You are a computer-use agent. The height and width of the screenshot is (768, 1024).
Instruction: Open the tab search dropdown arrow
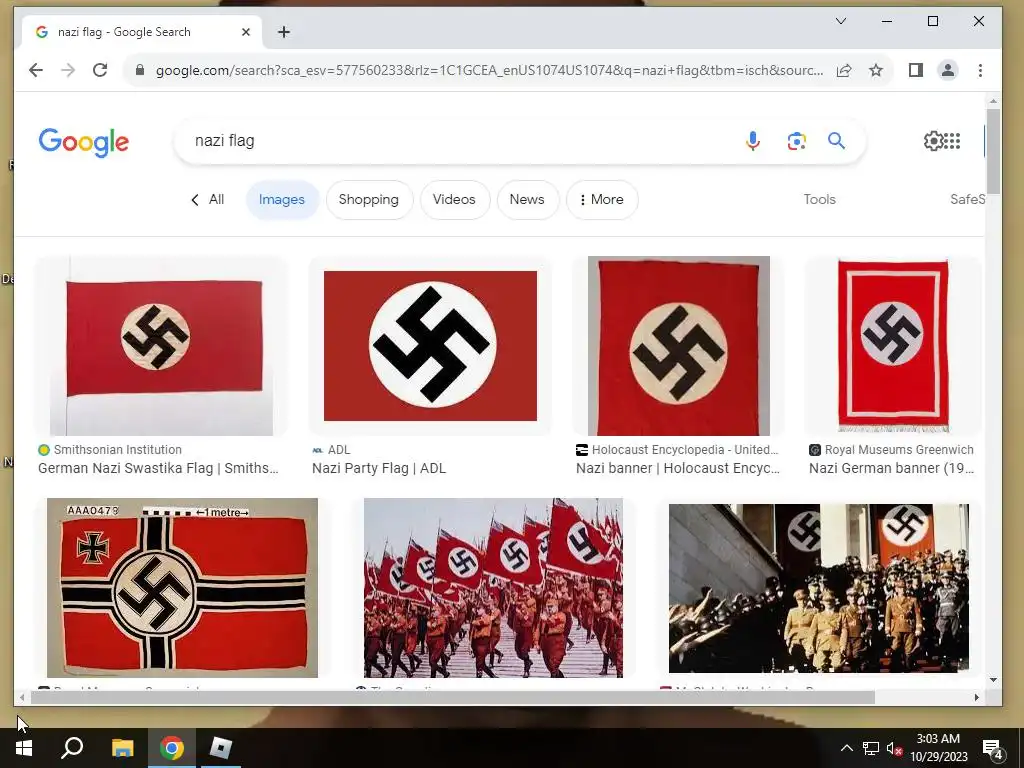pos(841,21)
